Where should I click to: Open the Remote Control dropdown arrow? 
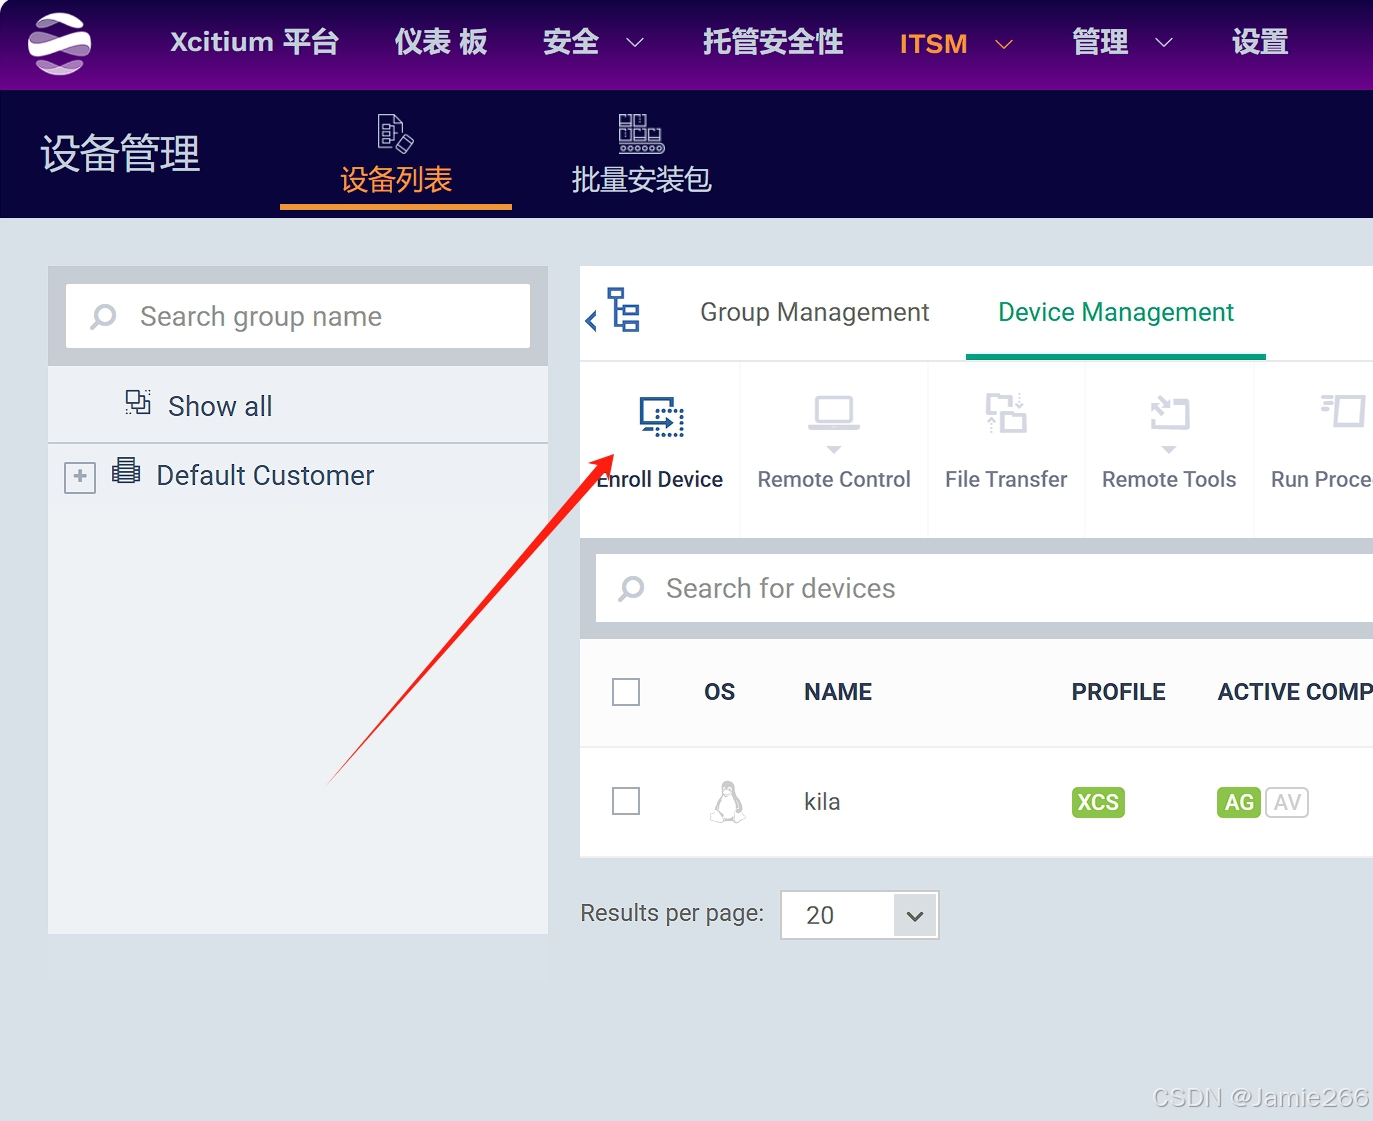[833, 450]
